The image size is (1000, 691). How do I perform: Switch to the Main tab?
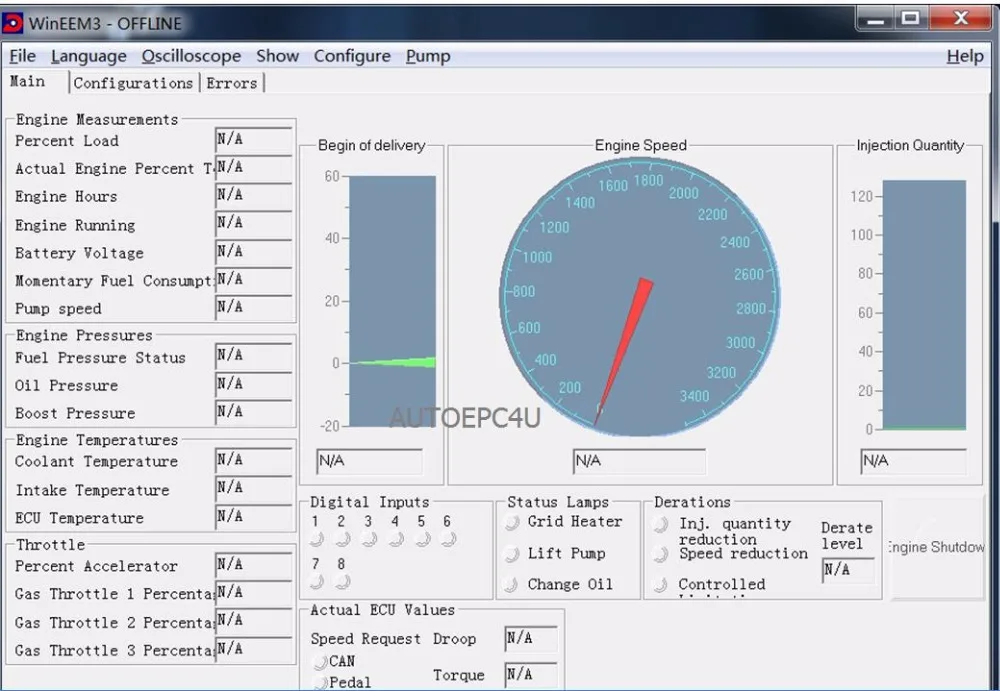(27, 82)
